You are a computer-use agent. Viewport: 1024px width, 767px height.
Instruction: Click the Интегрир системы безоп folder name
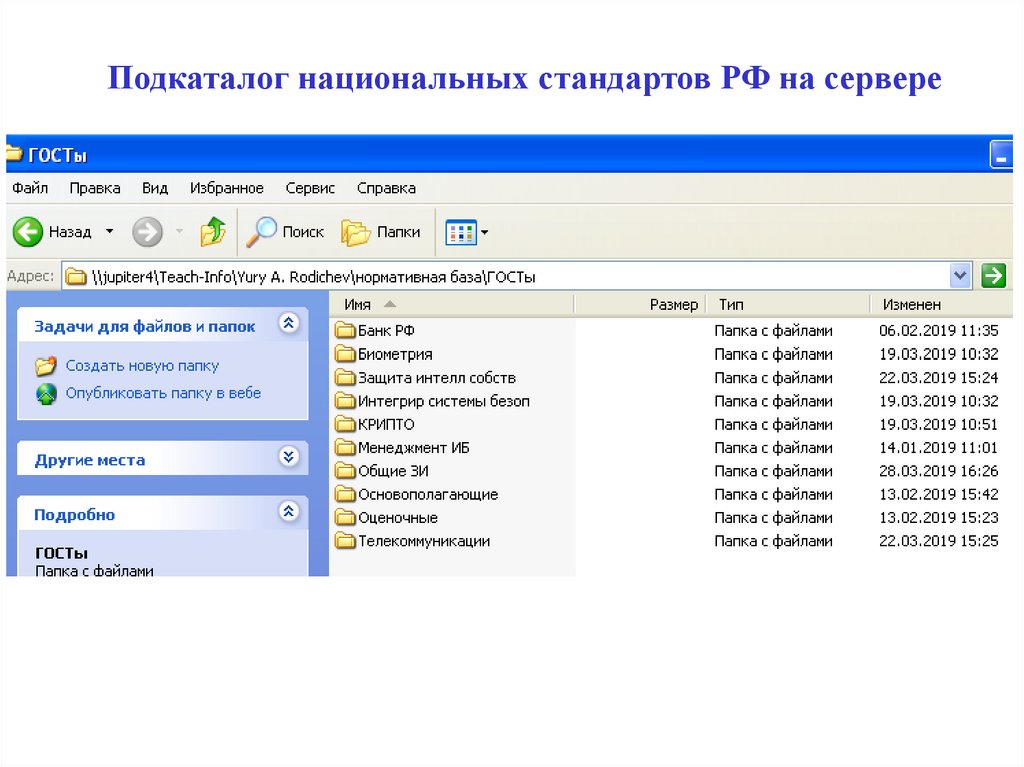point(444,401)
